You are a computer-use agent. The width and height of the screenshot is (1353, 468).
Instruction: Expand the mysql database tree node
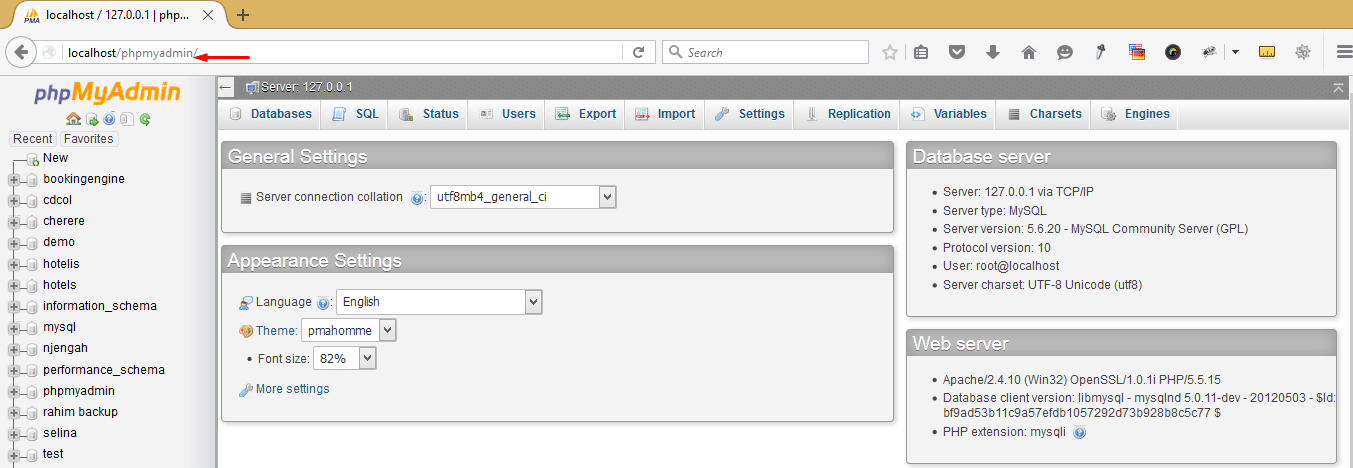click(x=14, y=328)
